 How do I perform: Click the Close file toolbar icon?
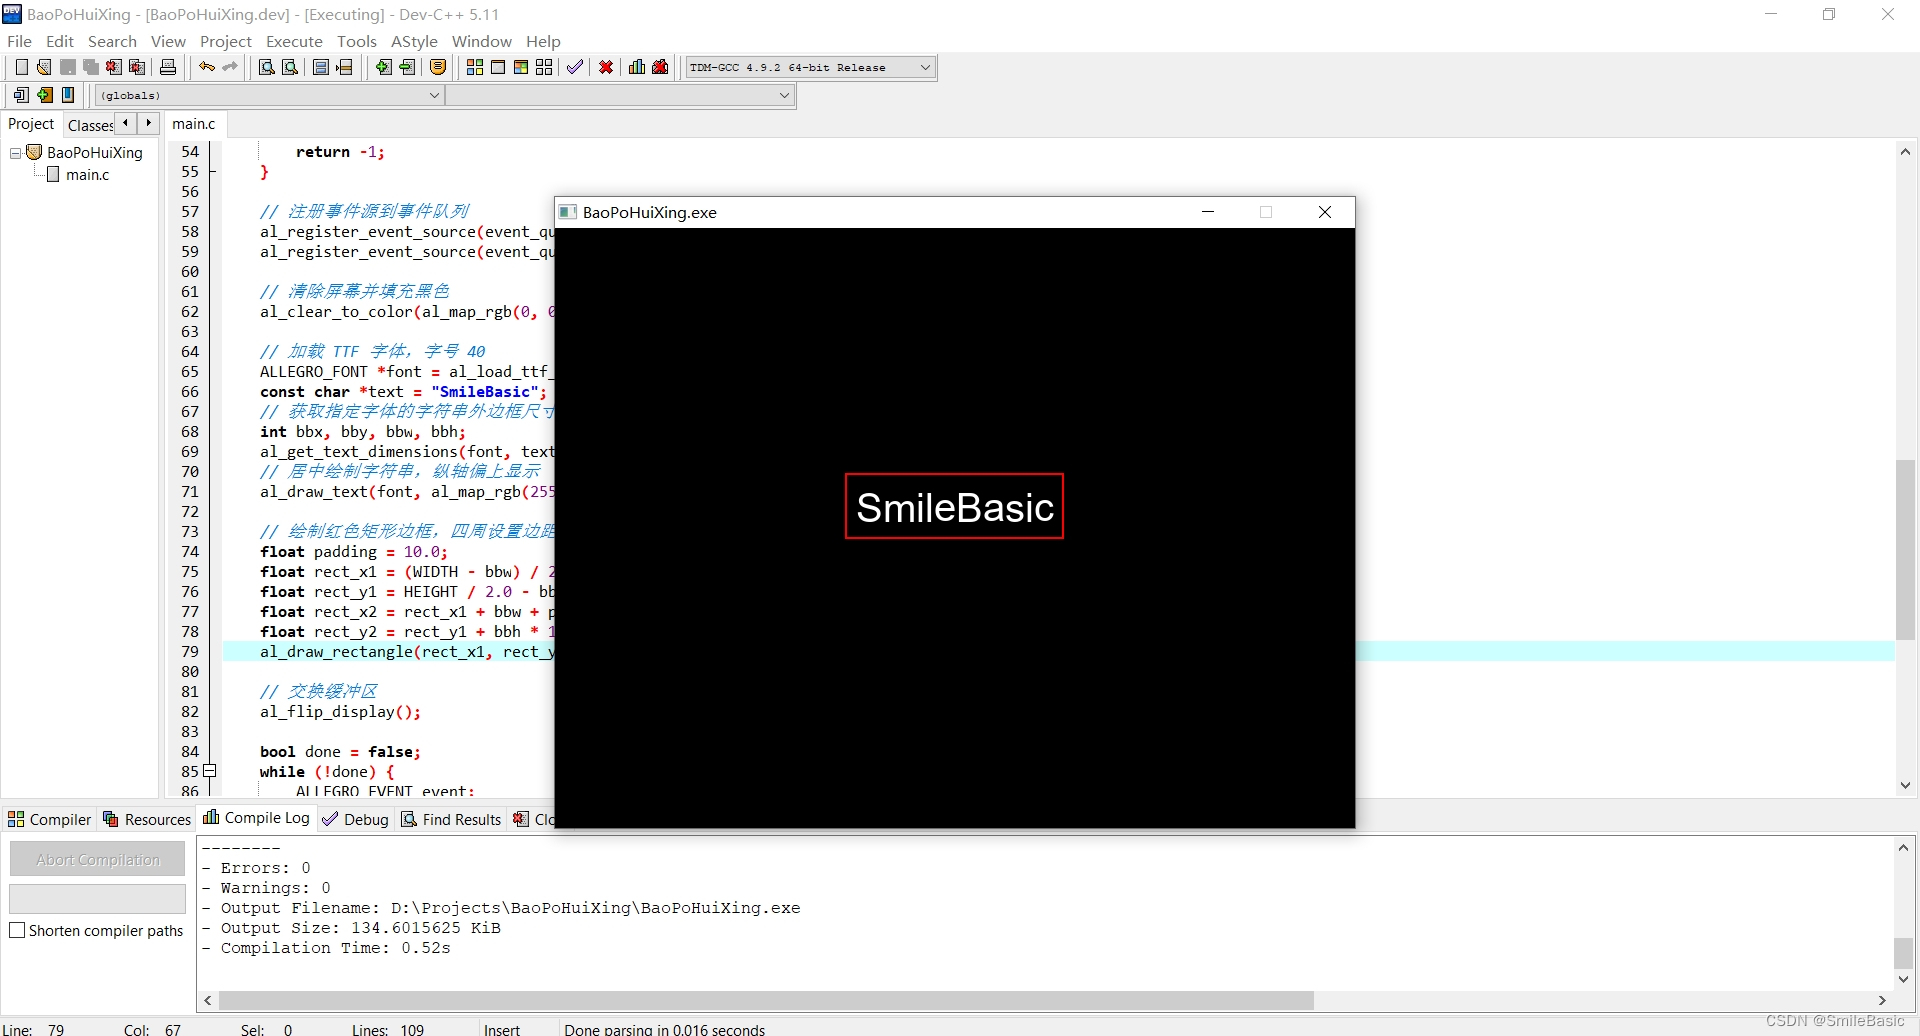click(x=114, y=67)
